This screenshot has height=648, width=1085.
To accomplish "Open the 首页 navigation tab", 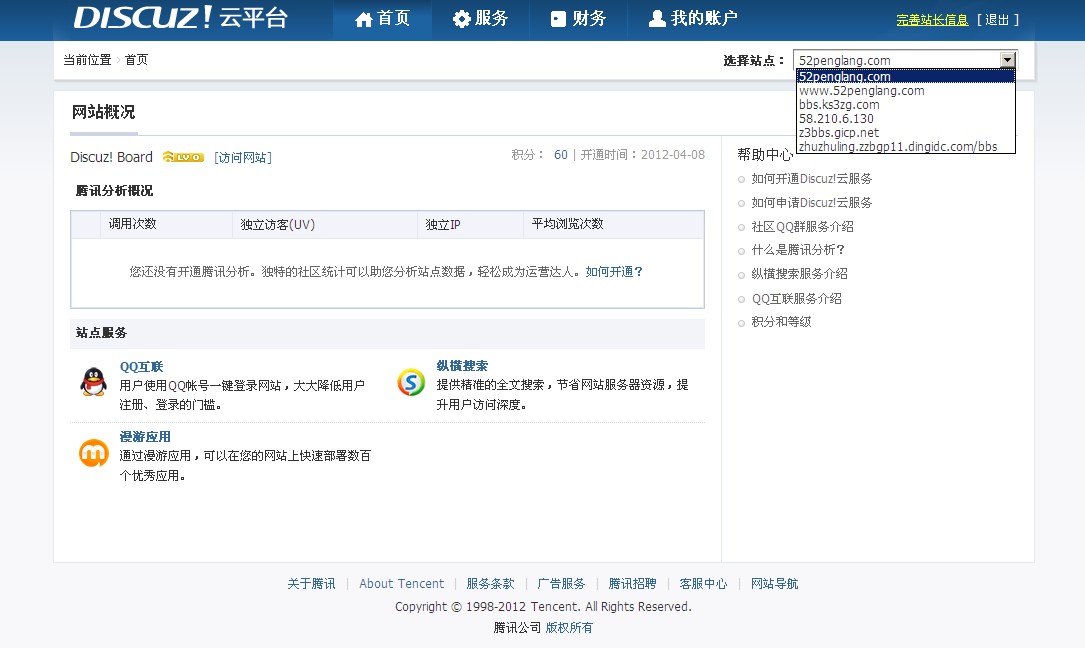I will [x=383, y=19].
